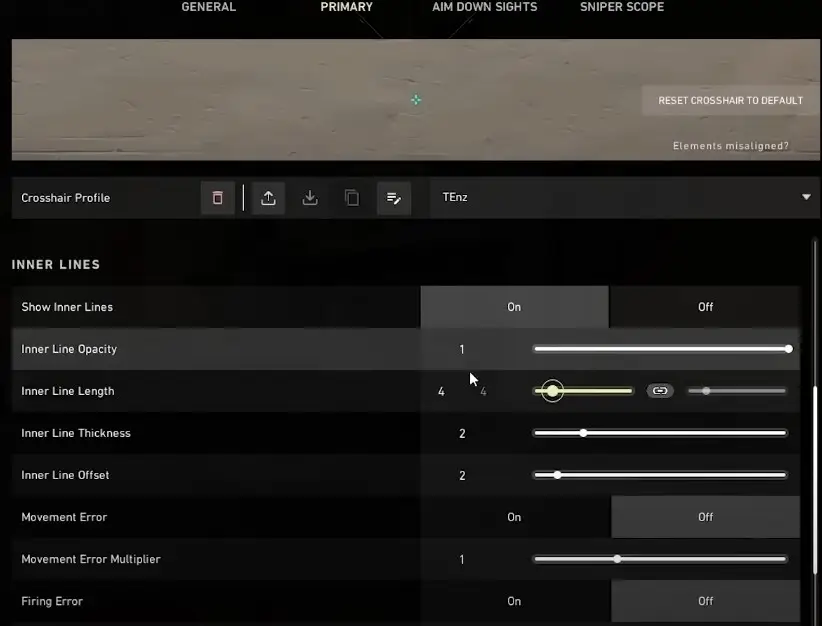
Task: Turn Firing Error Off
Action: point(705,601)
